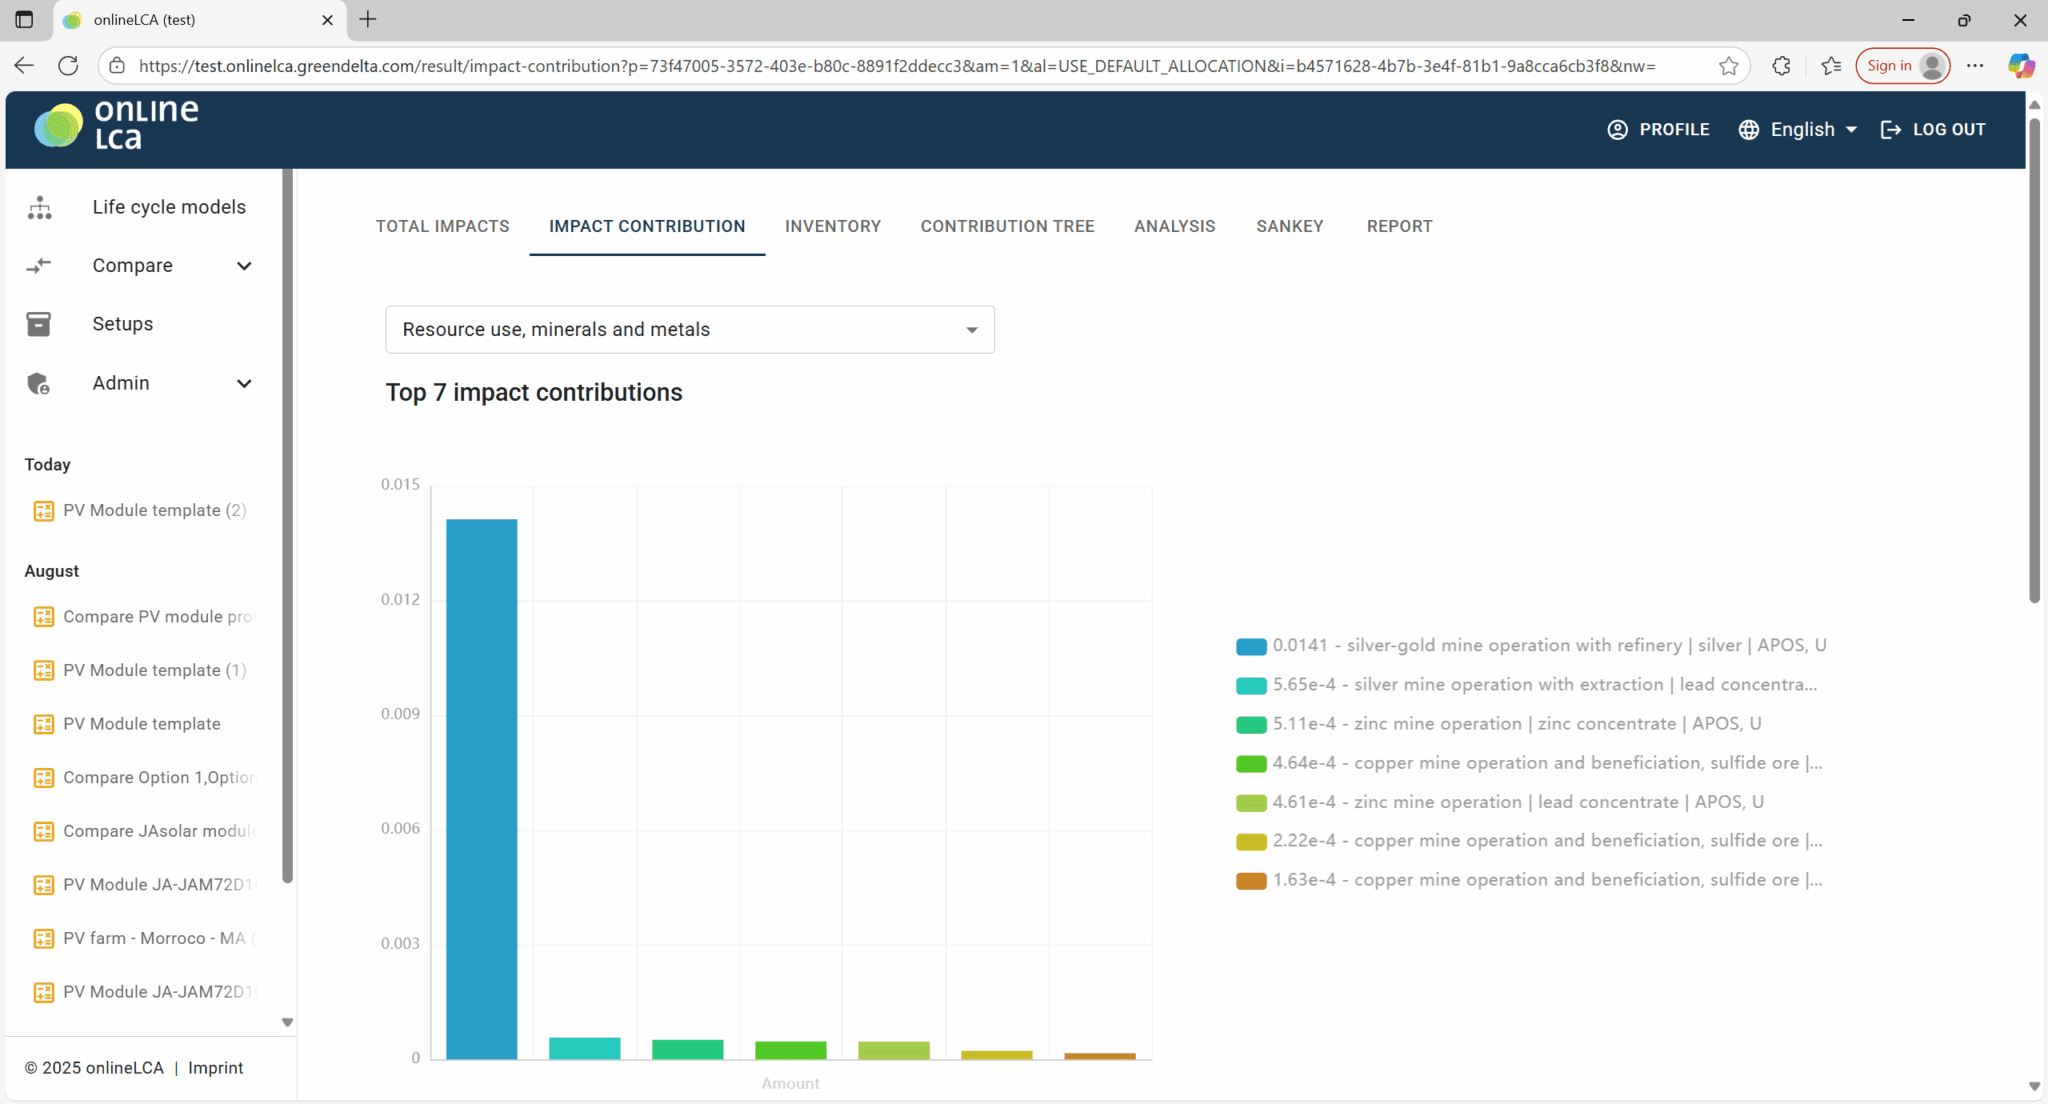
Task: Click the Life cycle models sidebar icon
Action: [39, 207]
